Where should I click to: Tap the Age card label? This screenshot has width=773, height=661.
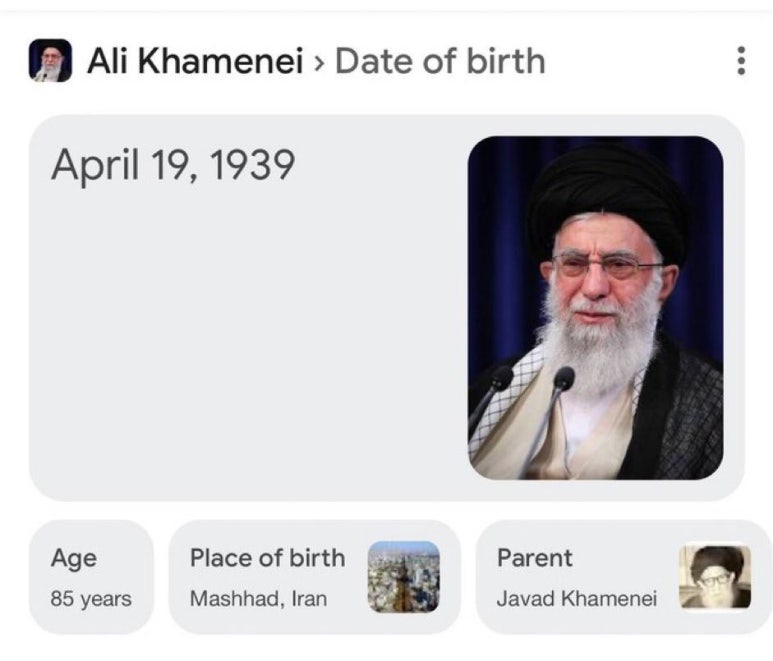coord(74,558)
